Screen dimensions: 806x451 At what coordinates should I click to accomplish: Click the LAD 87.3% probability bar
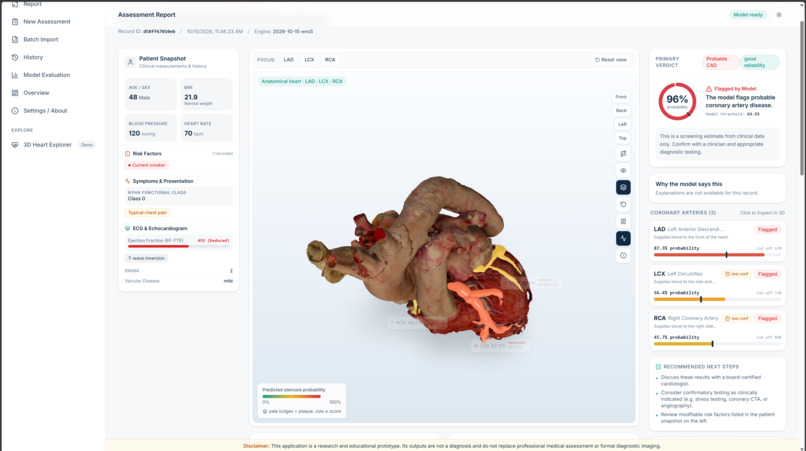click(x=717, y=255)
